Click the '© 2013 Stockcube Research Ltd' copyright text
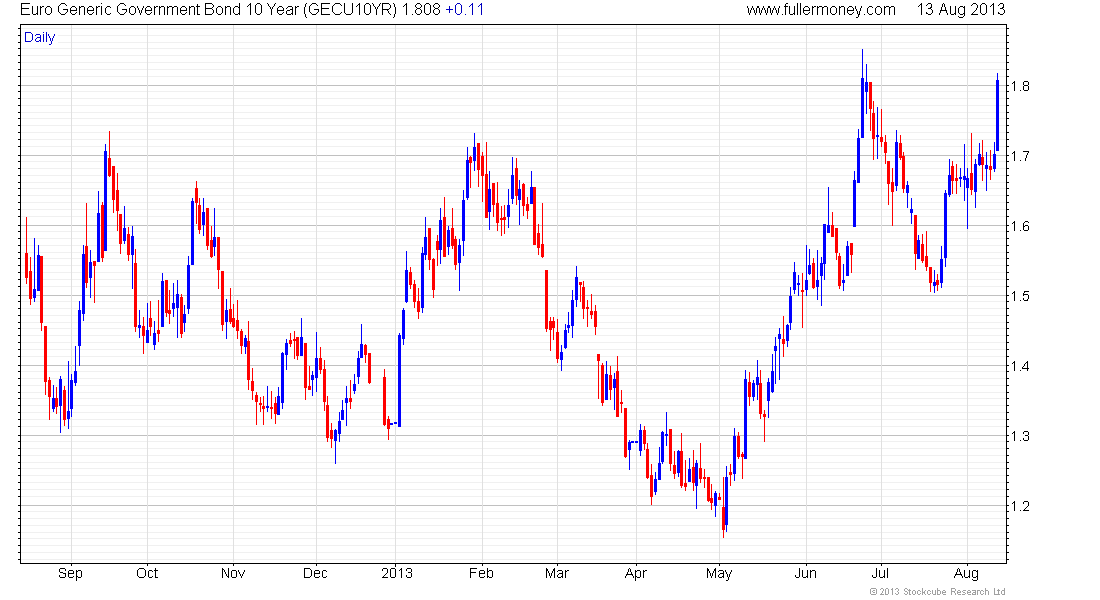The width and height of the screenshot is (1100, 600). coord(937,592)
